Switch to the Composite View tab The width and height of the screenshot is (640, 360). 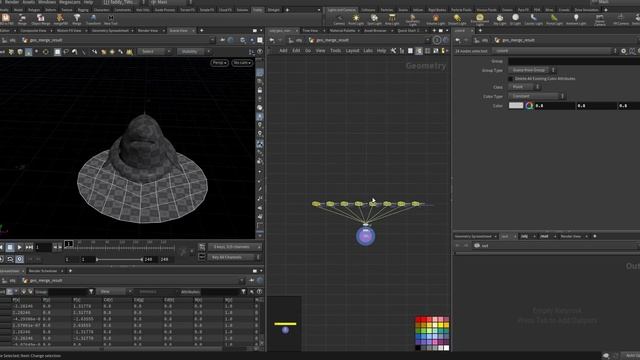pos(33,31)
